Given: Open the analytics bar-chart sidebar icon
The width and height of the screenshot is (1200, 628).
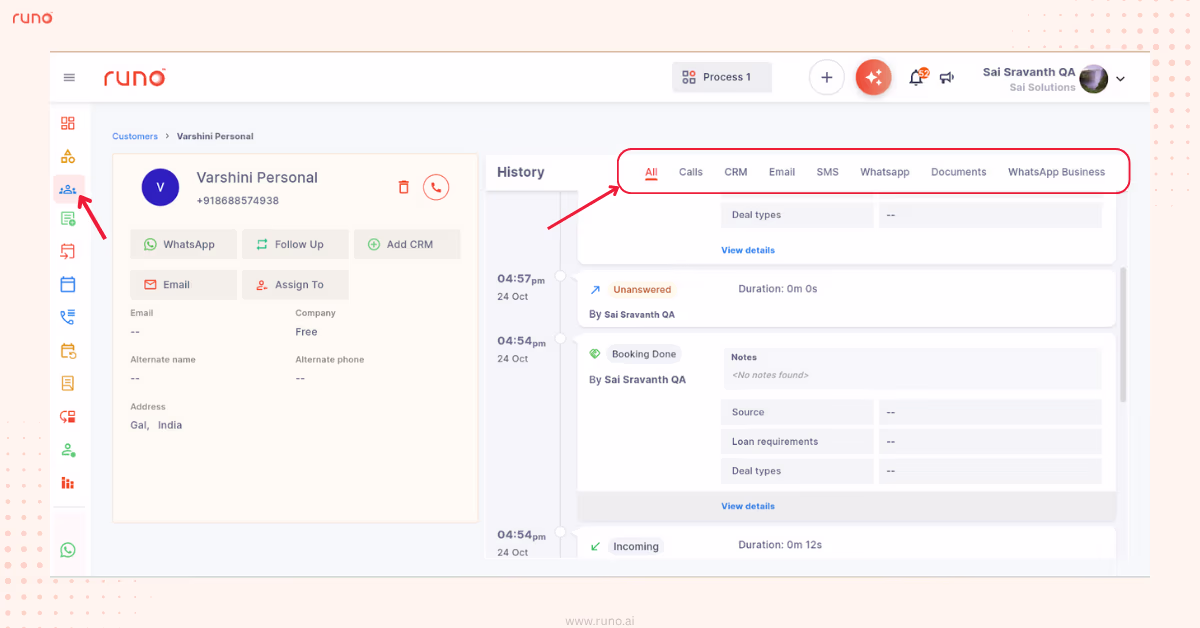Looking at the screenshot, I should (x=68, y=483).
